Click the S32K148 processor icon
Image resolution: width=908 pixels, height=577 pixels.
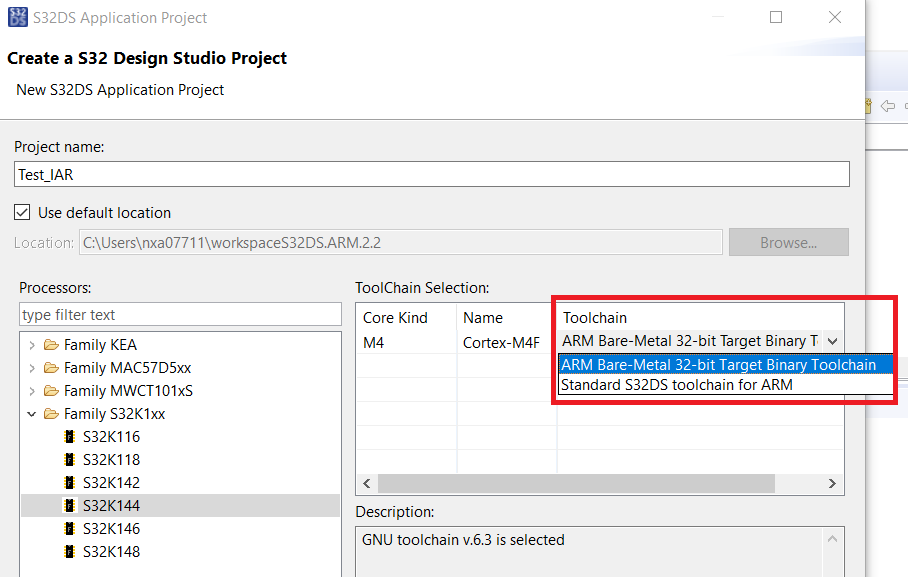[69, 552]
